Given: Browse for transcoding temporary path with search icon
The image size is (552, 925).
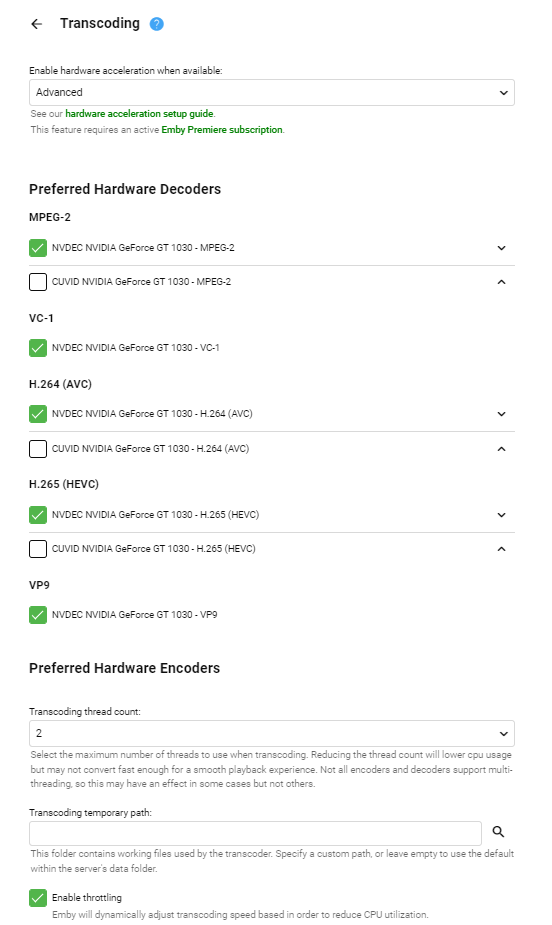Looking at the screenshot, I should [x=498, y=832].
